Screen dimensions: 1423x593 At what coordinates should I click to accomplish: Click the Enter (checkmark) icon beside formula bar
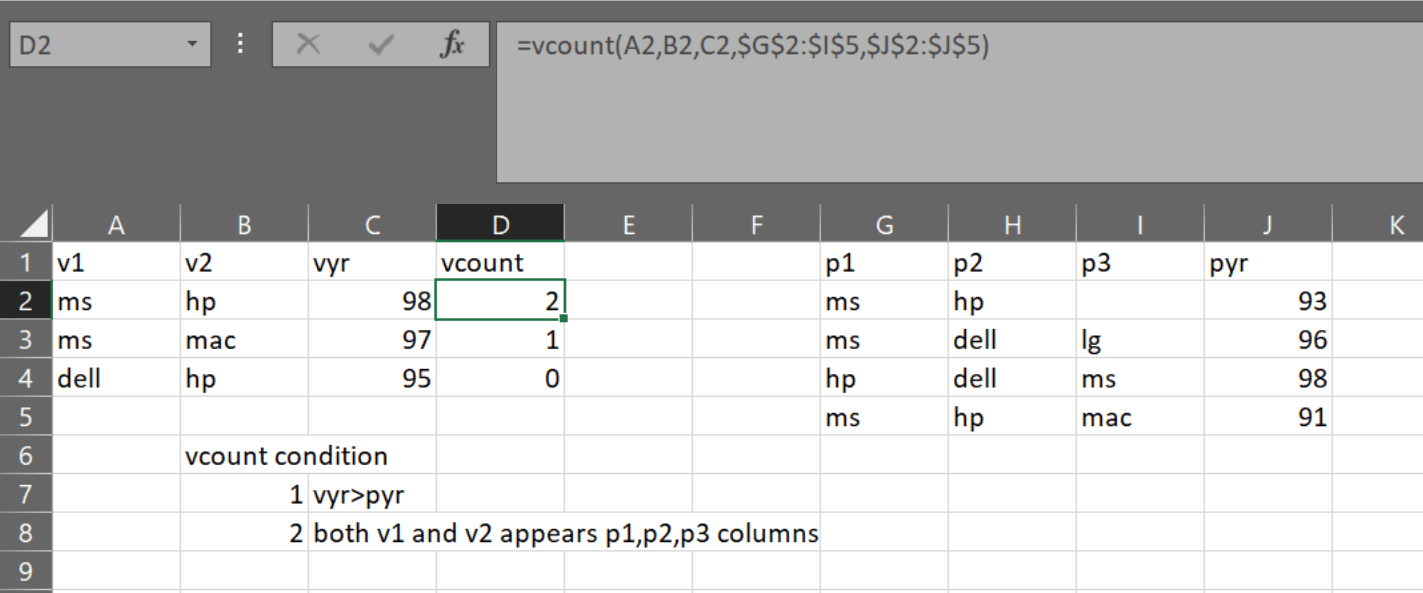click(x=380, y=44)
